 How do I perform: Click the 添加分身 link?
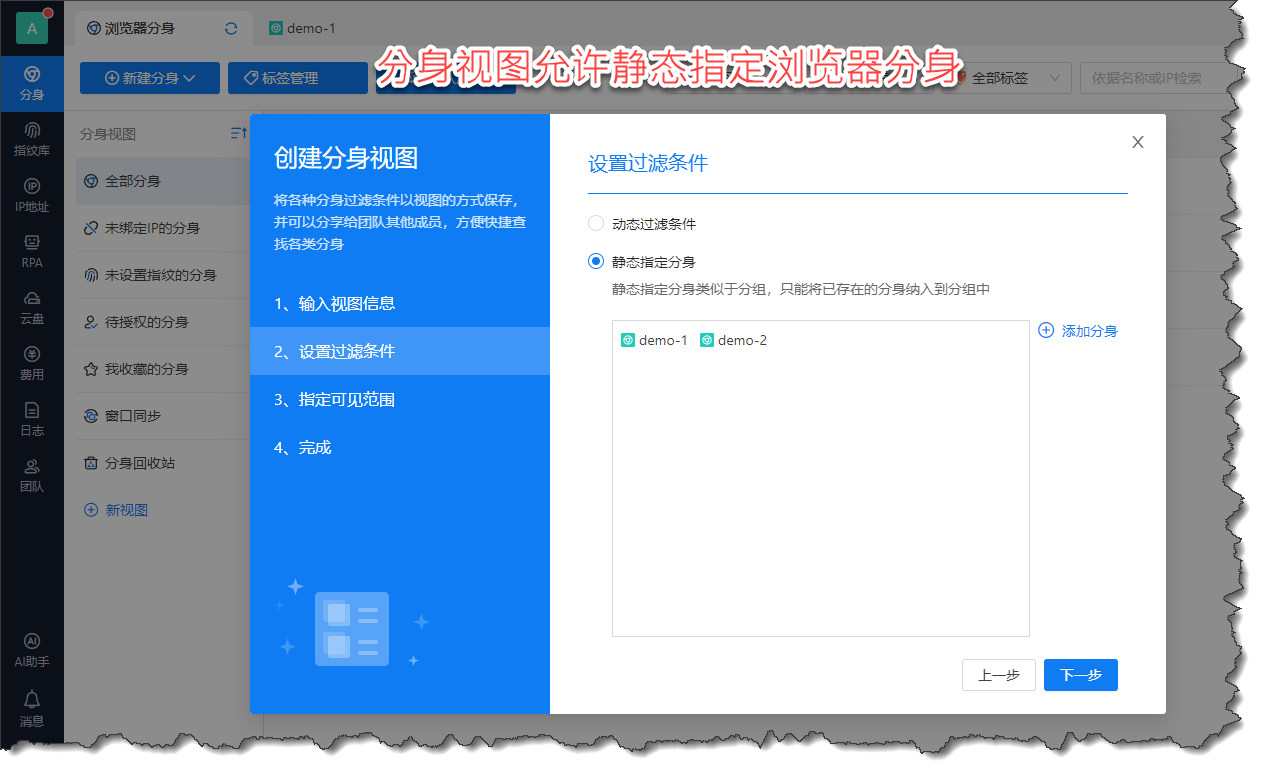[1078, 331]
